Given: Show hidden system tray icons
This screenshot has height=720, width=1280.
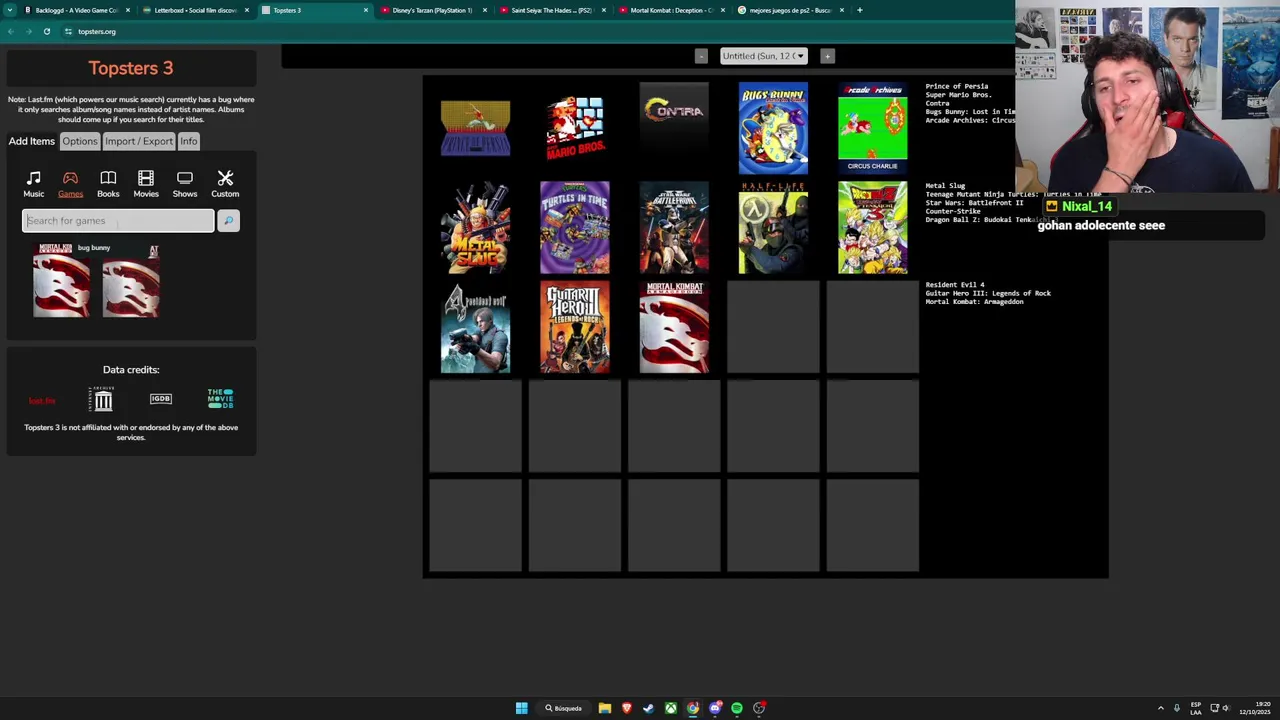Looking at the screenshot, I should pos(1160,708).
